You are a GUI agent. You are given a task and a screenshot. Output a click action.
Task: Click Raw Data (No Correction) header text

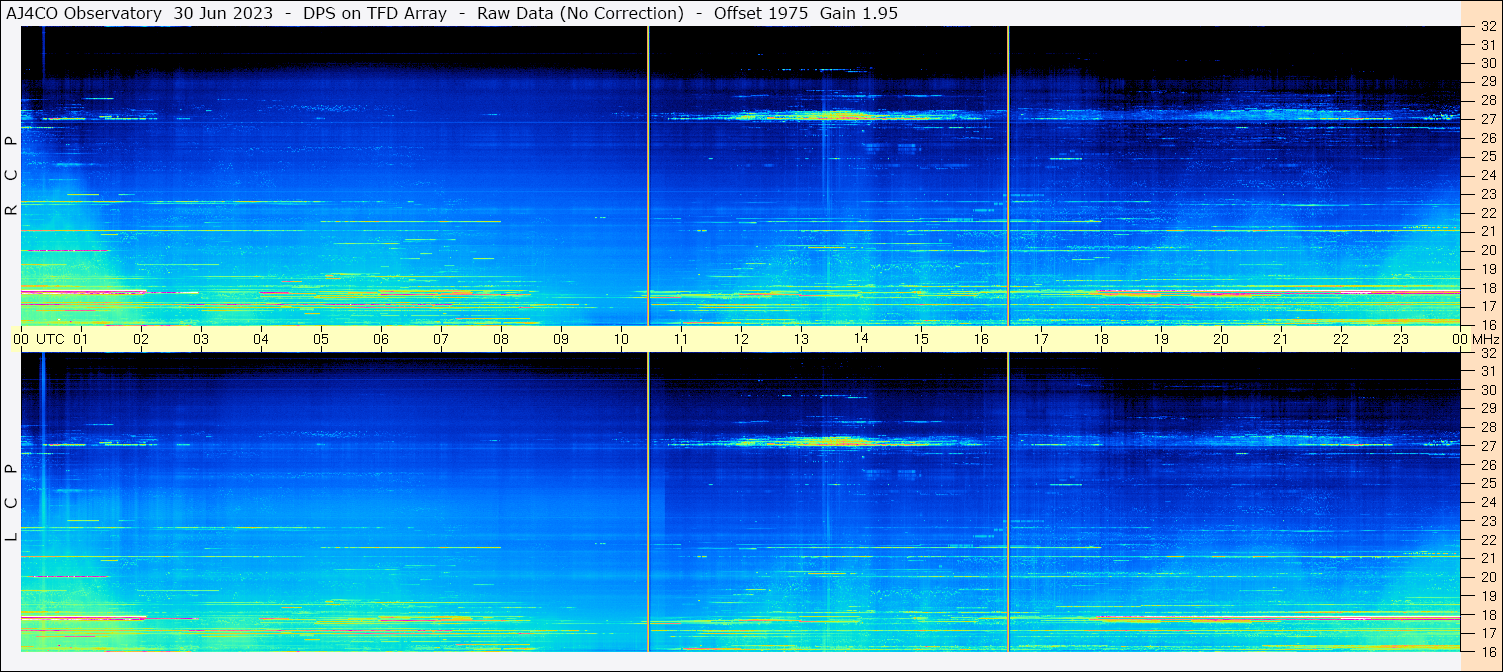[580, 13]
